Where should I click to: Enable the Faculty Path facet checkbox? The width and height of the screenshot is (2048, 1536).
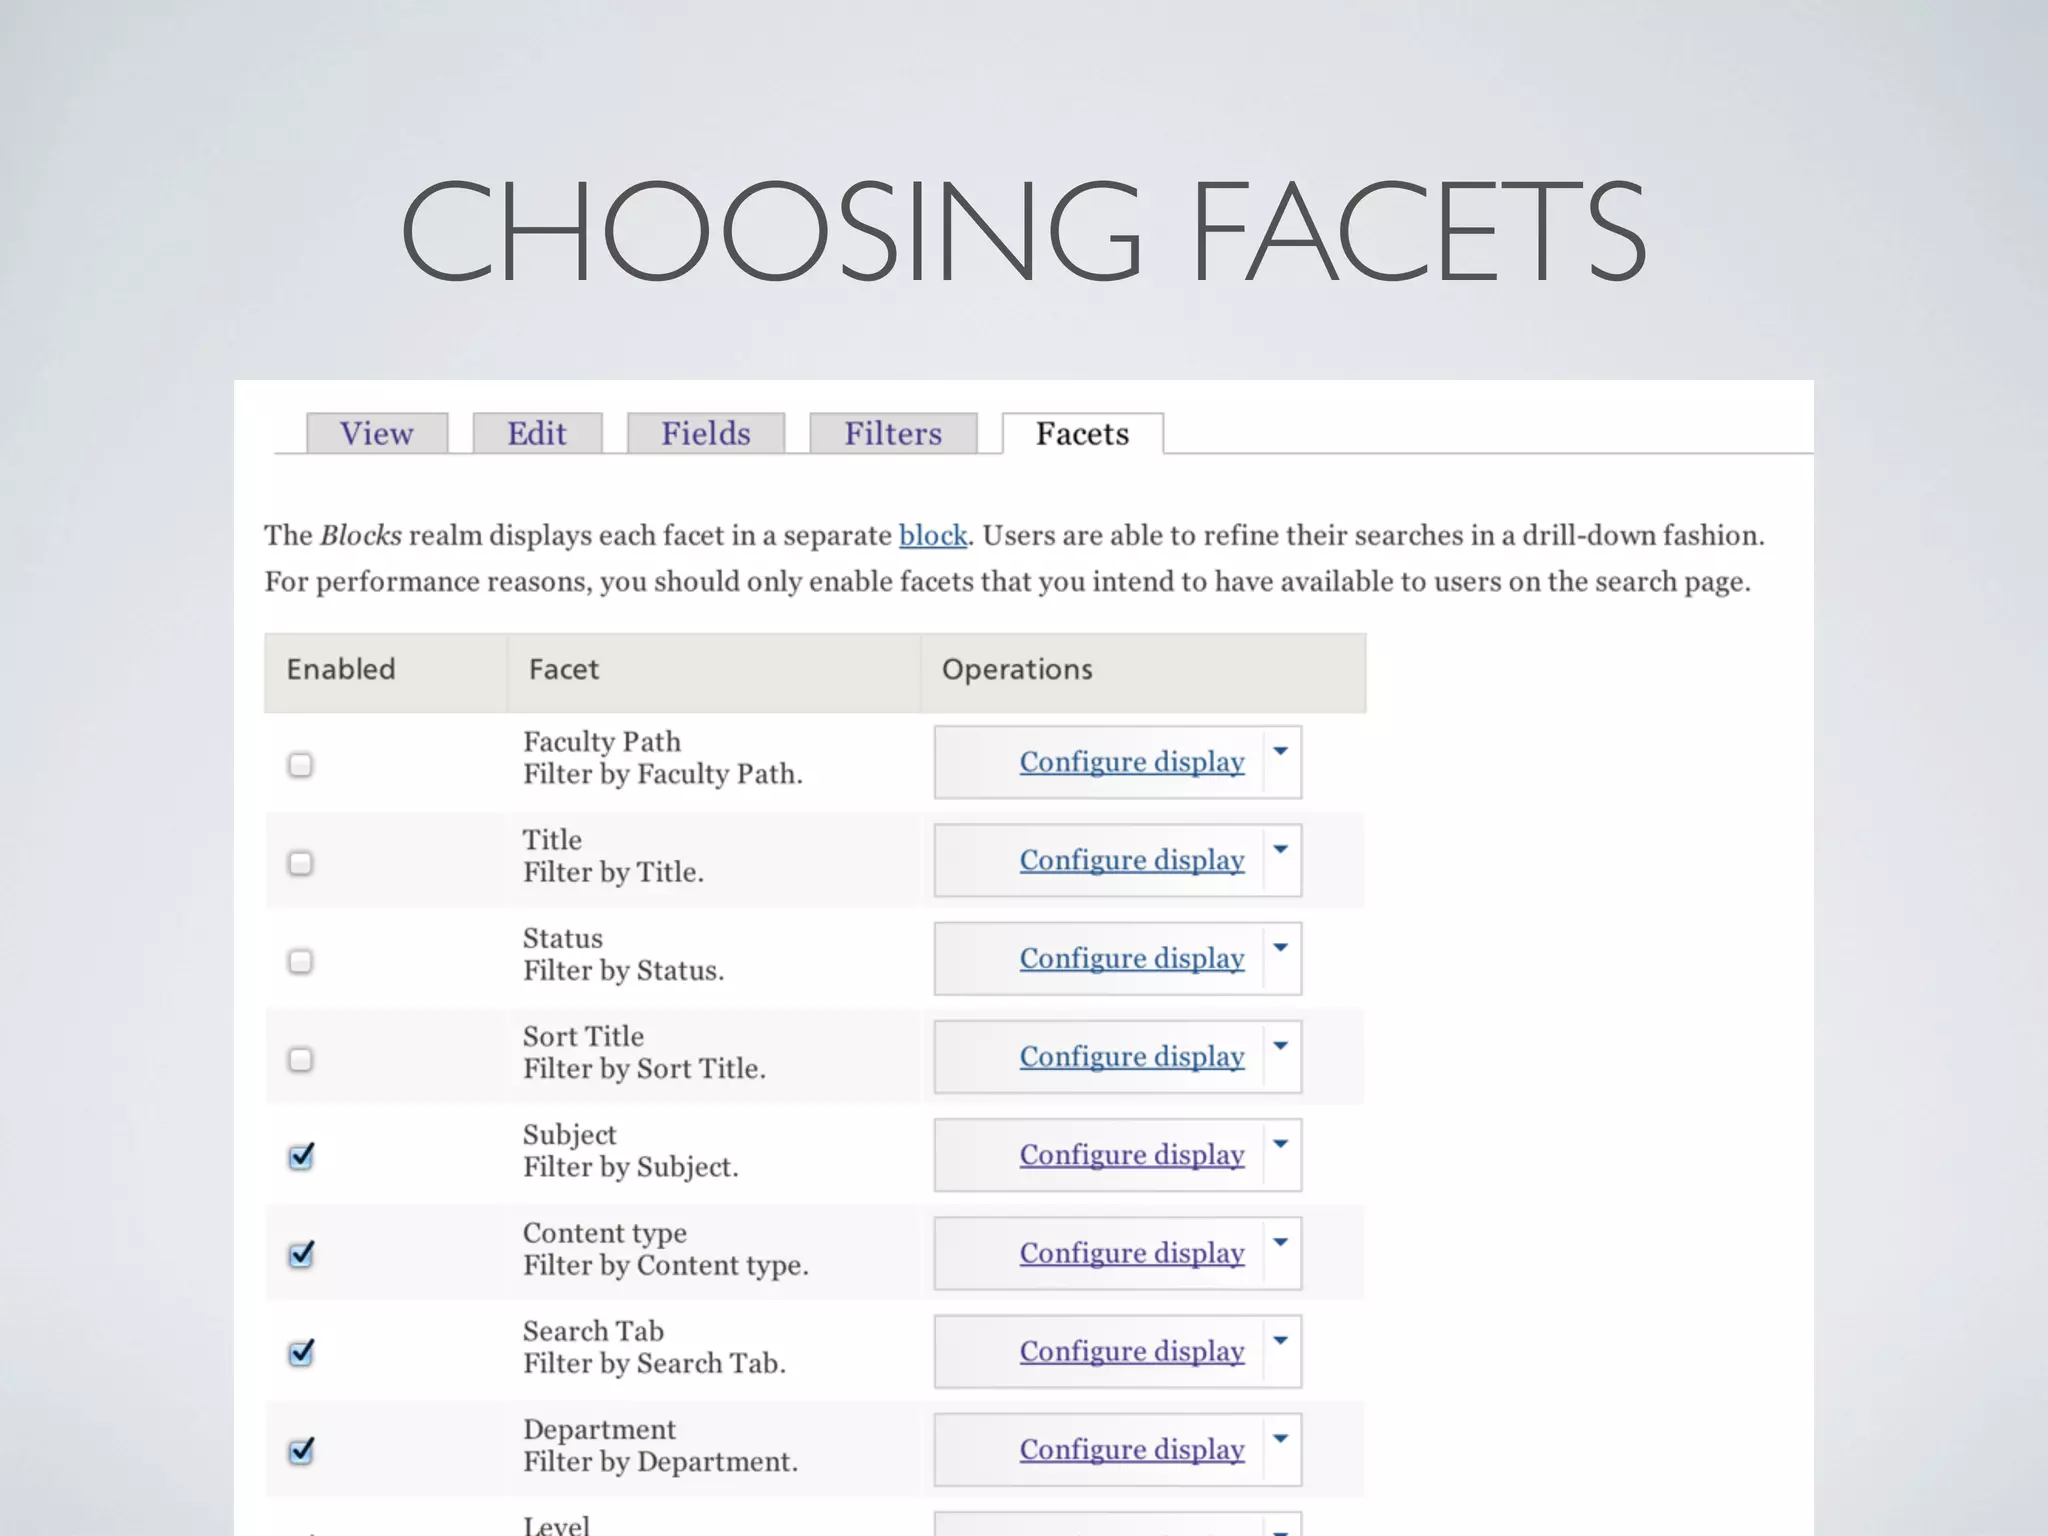(x=300, y=765)
